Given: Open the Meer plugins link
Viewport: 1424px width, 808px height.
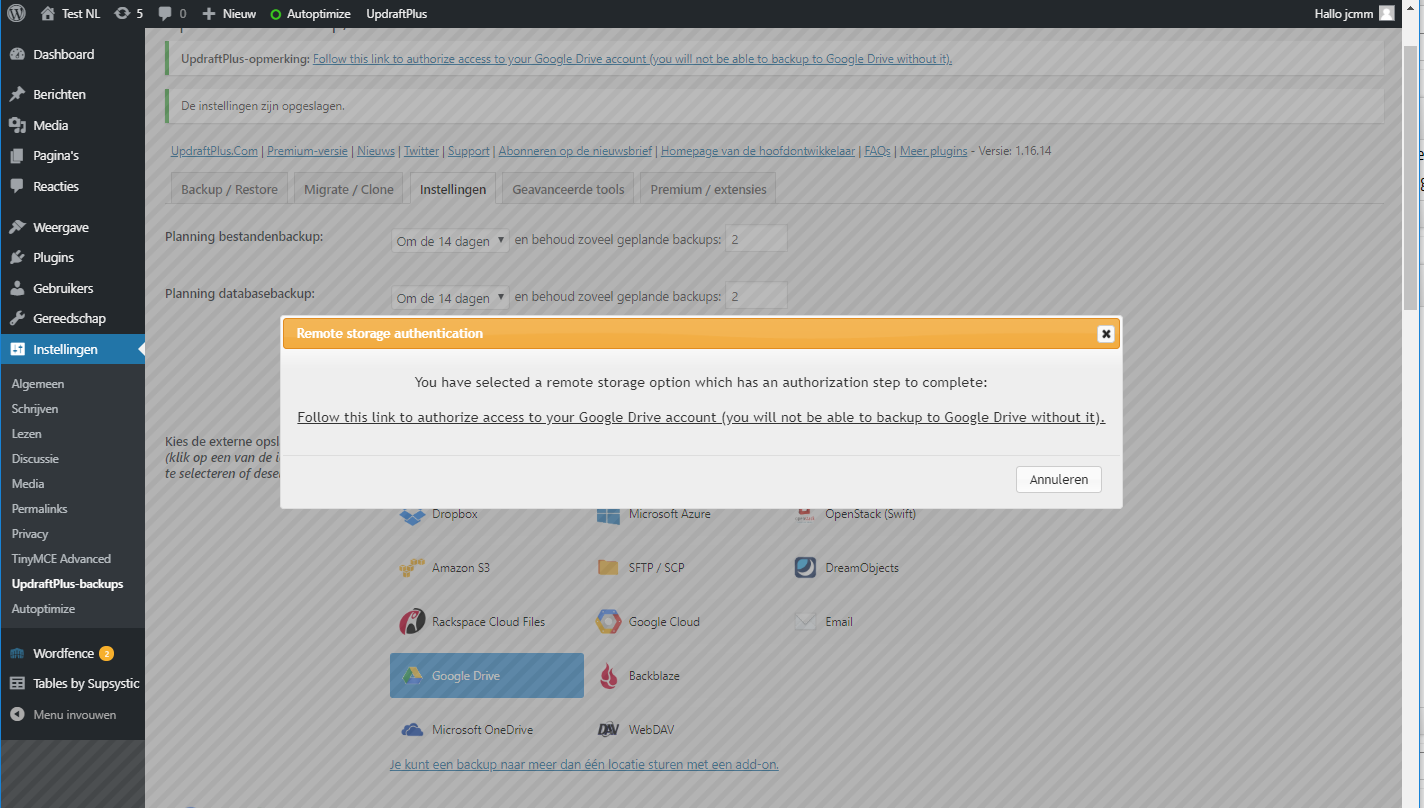Looking at the screenshot, I should tap(933, 151).
